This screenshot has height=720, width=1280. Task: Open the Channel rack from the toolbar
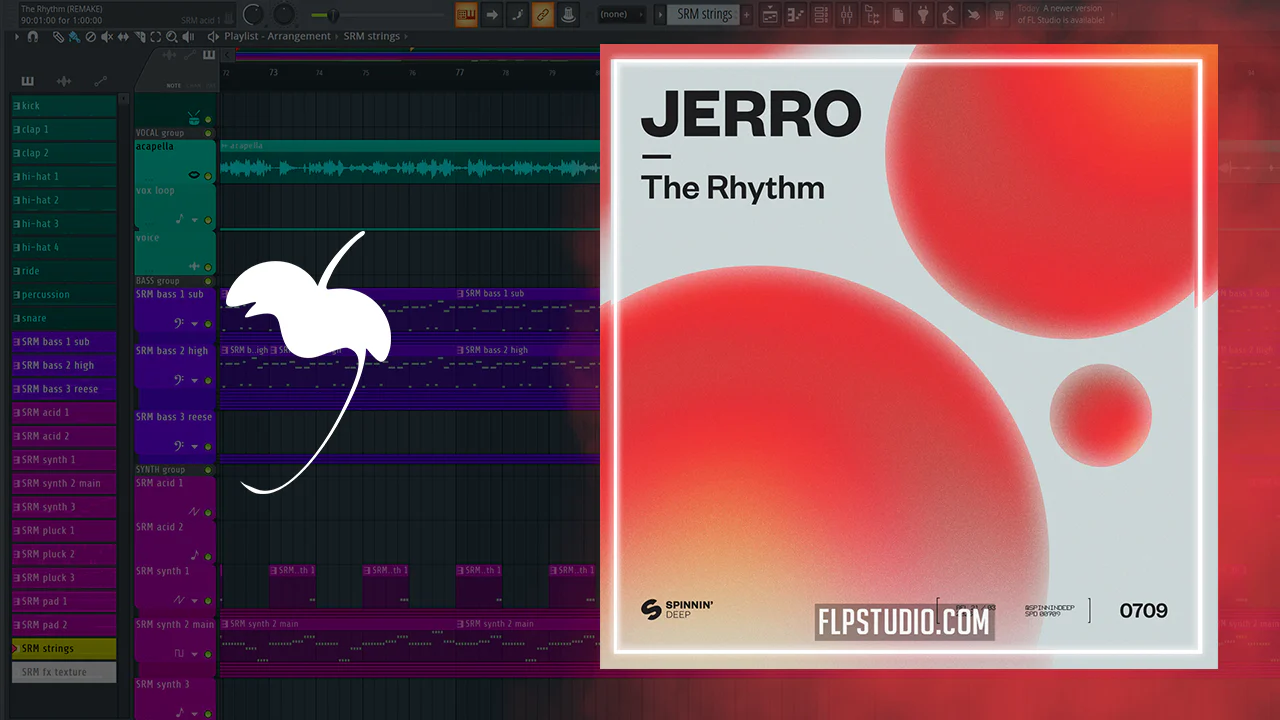tap(821, 15)
